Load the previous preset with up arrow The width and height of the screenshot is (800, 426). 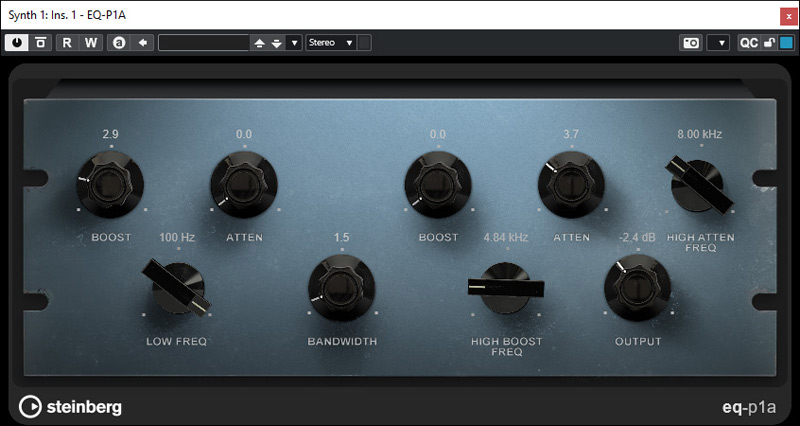(259, 43)
